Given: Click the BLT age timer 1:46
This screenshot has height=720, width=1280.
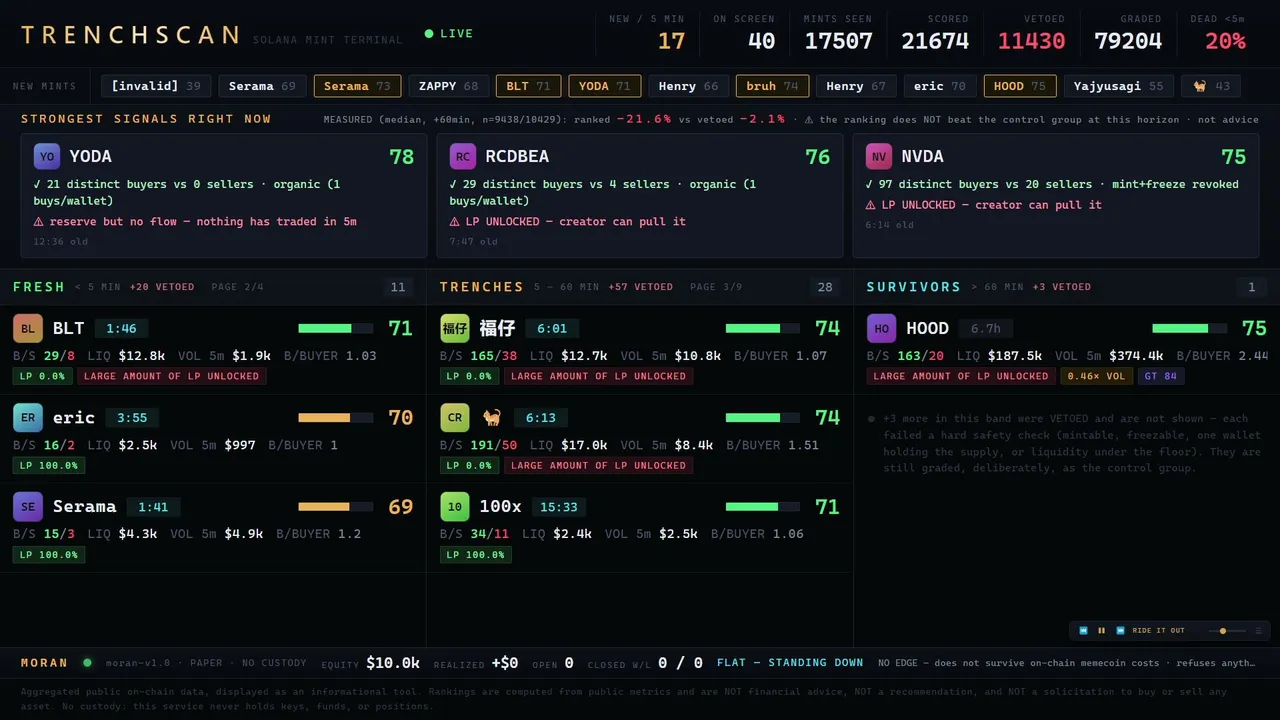Looking at the screenshot, I should click(121, 328).
